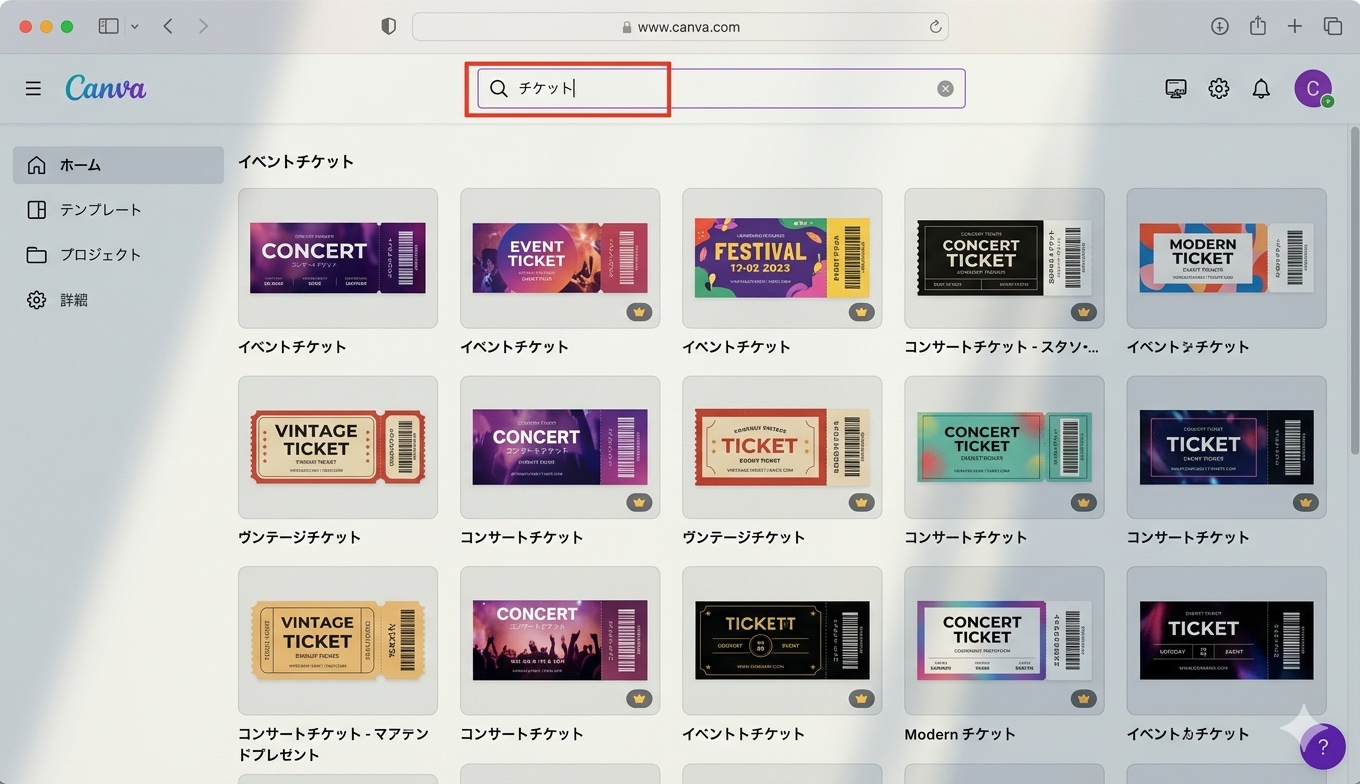Open the profile menu from the purple avatar

coord(1313,88)
